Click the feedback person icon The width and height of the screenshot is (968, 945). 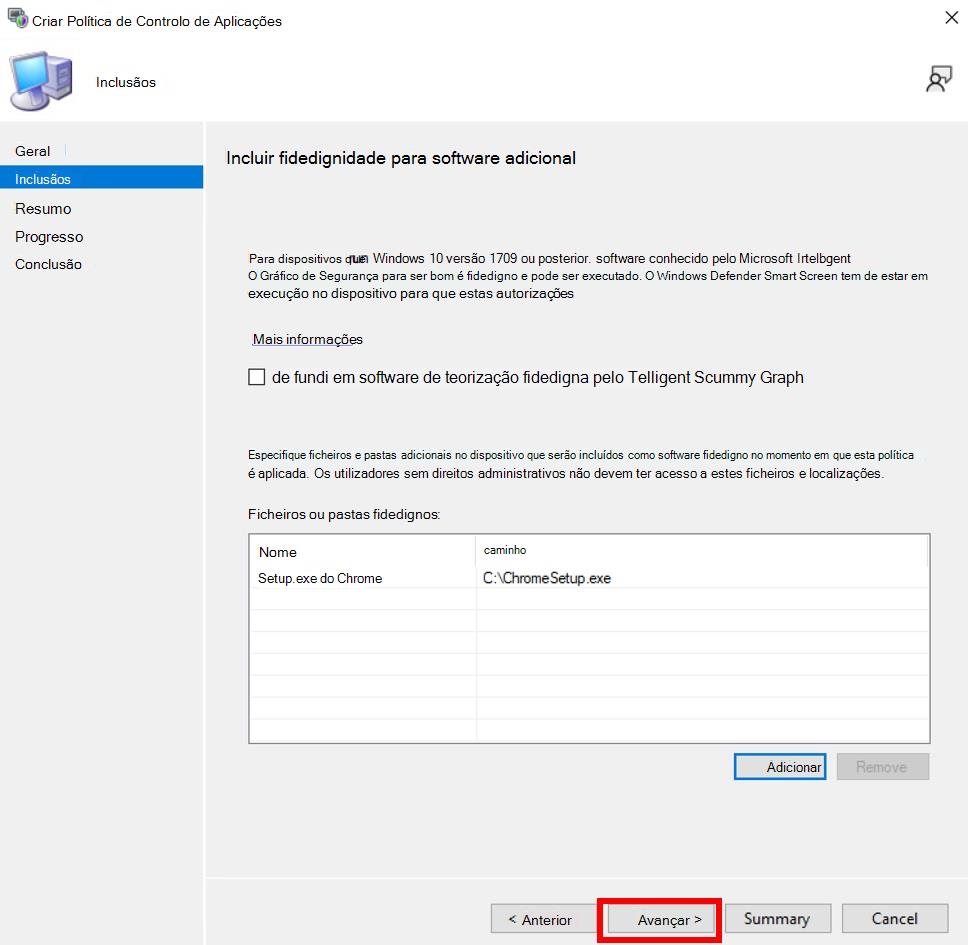click(x=938, y=79)
